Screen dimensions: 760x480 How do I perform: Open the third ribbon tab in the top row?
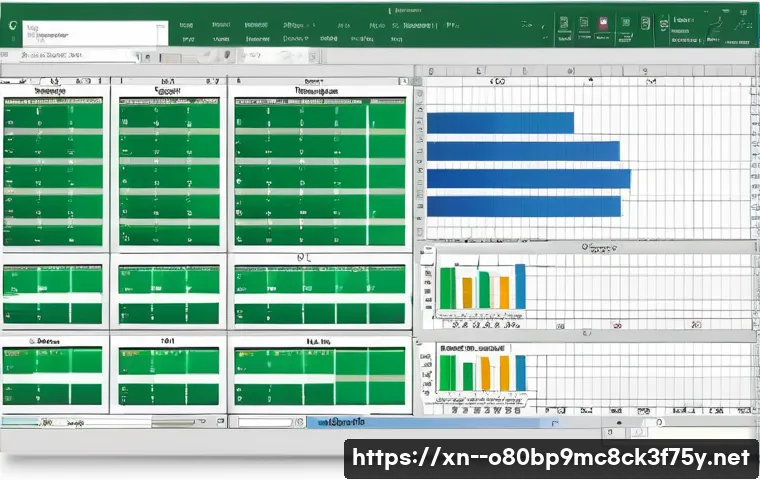(257, 22)
